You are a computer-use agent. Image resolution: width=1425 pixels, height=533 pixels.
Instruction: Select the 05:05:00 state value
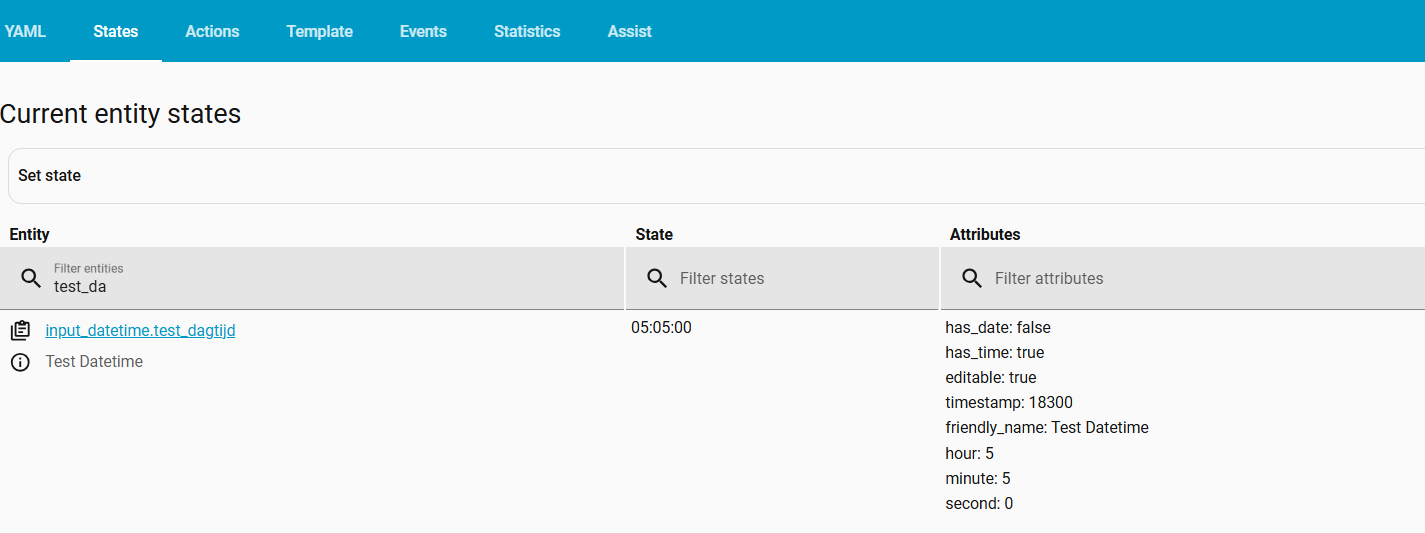click(x=661, y=327)
